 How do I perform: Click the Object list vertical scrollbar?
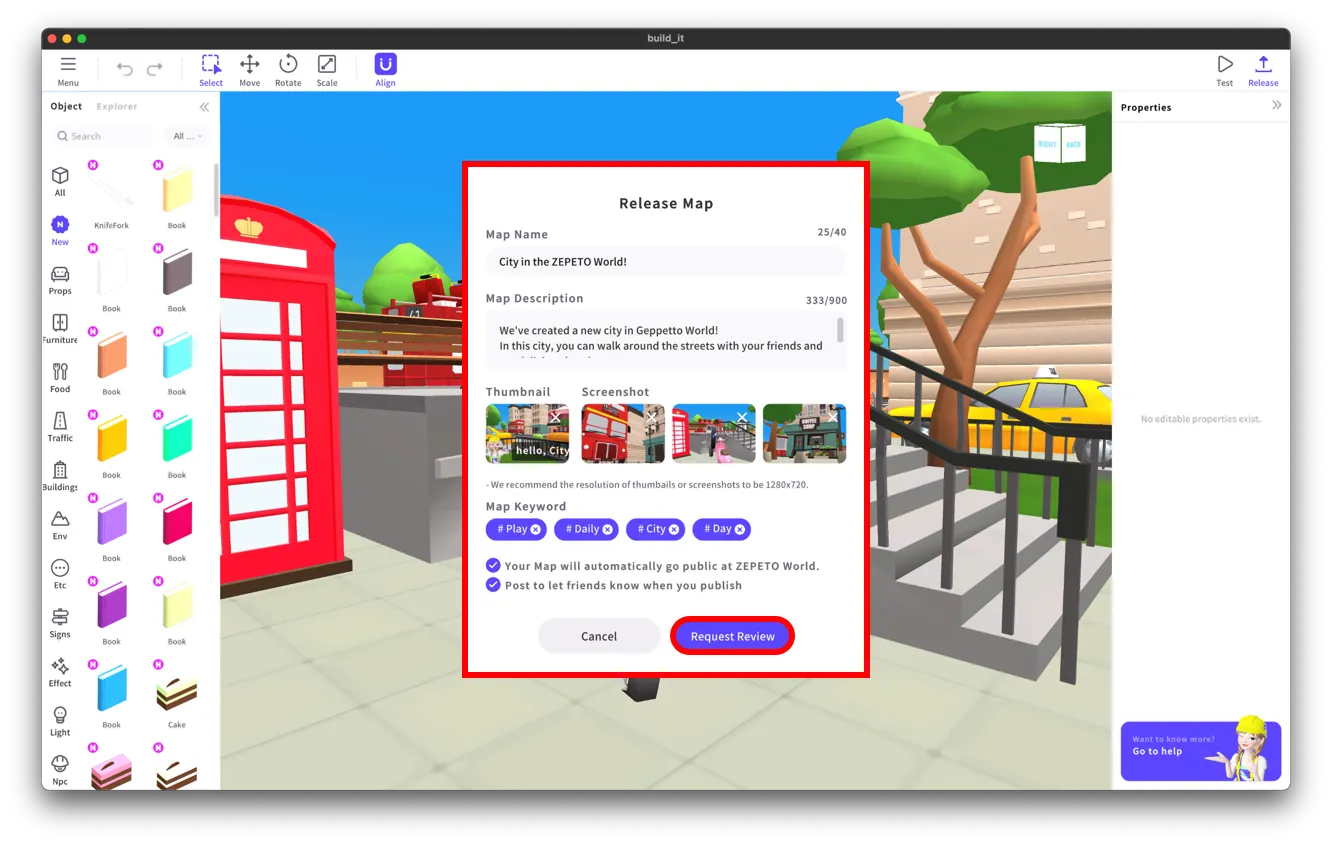[216, 190]
